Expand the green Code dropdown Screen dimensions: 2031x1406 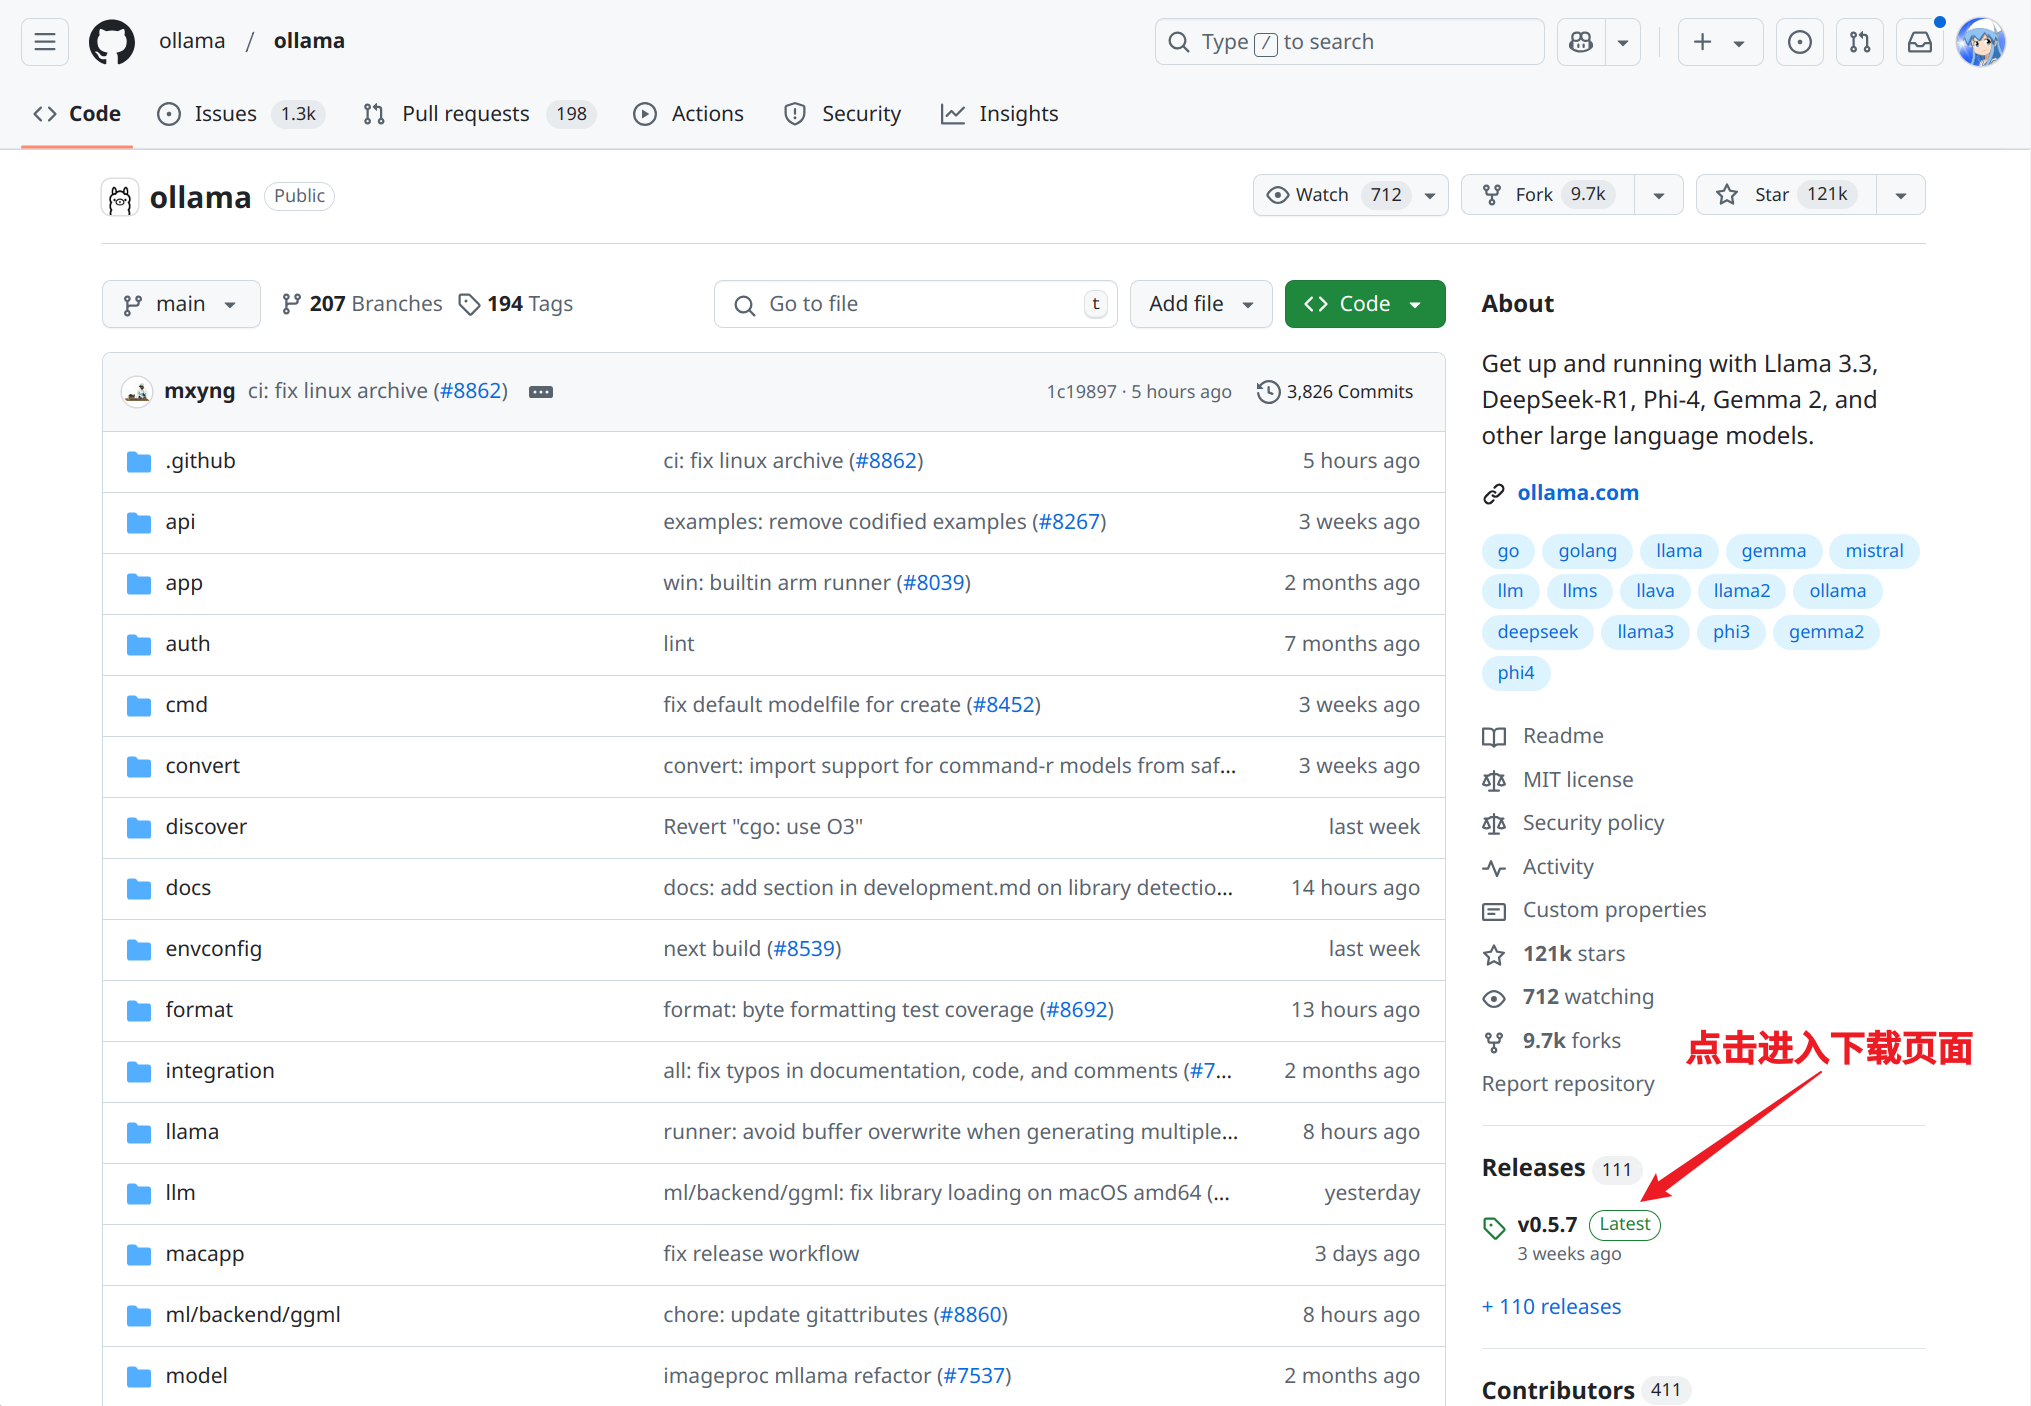tap(1365, 304)
